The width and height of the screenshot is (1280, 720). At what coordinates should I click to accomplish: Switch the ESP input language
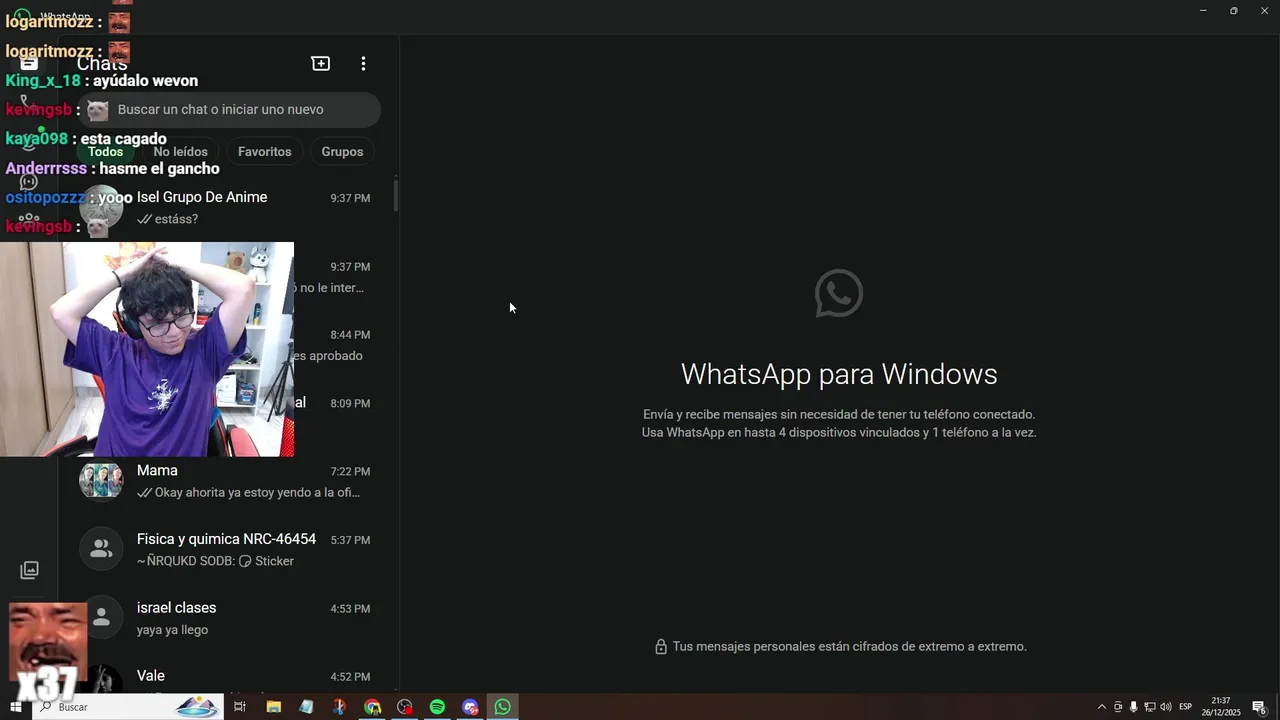pyautogui.click(x=1186, y=707)
